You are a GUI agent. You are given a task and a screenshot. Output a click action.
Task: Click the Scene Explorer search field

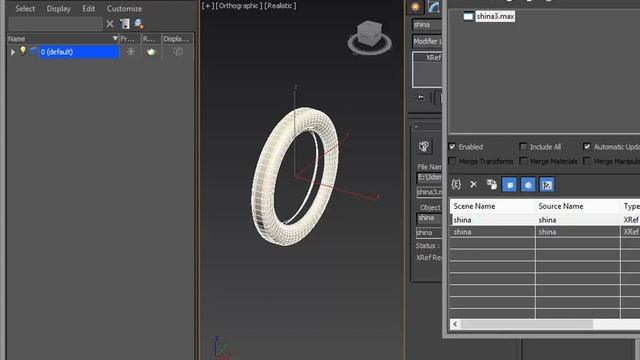pyautogui.click(x=56, y=24)
